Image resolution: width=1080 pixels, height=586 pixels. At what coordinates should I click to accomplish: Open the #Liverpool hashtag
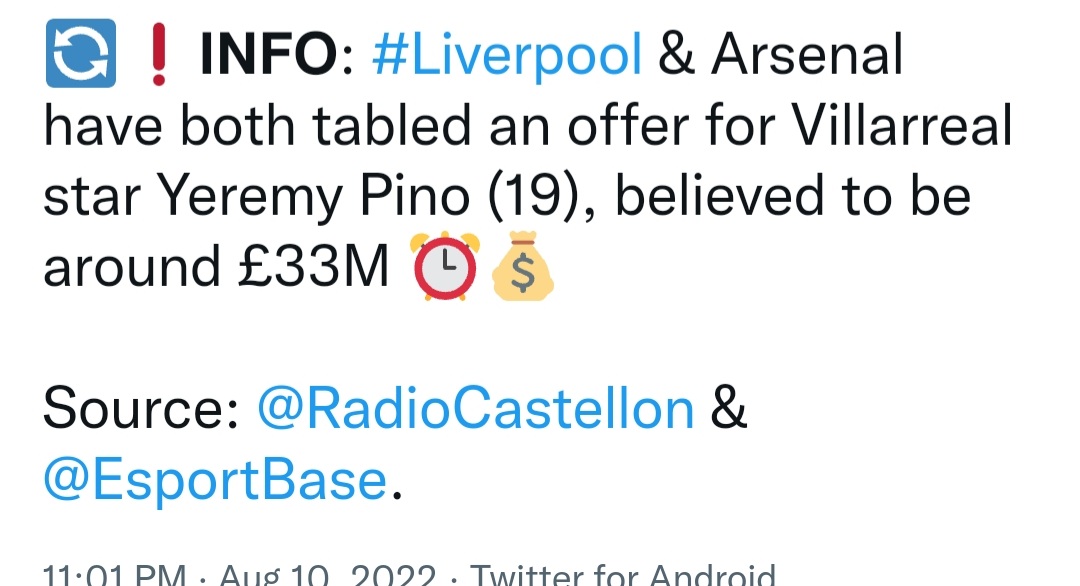click(x=506, y=56)
